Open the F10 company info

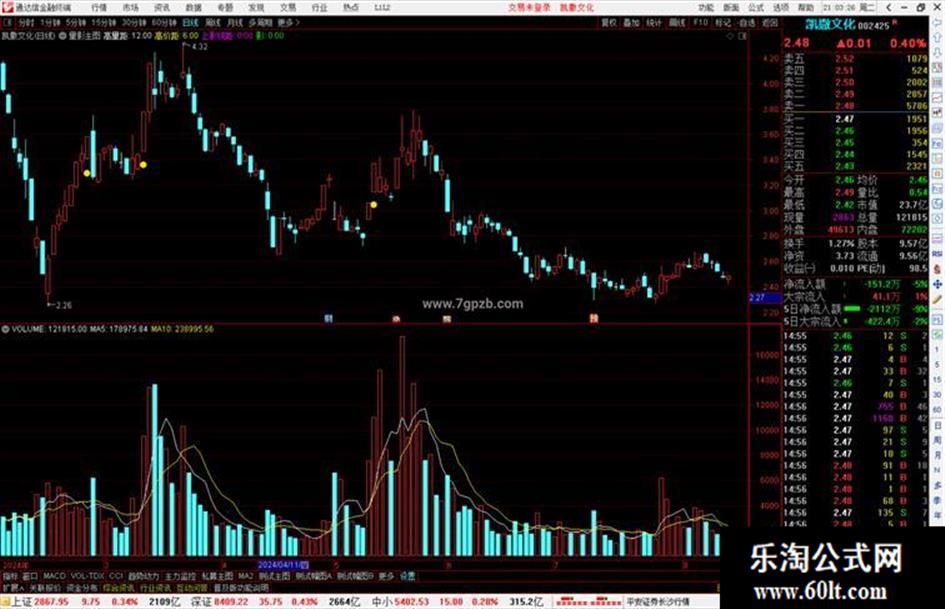(x=700, y=22)
